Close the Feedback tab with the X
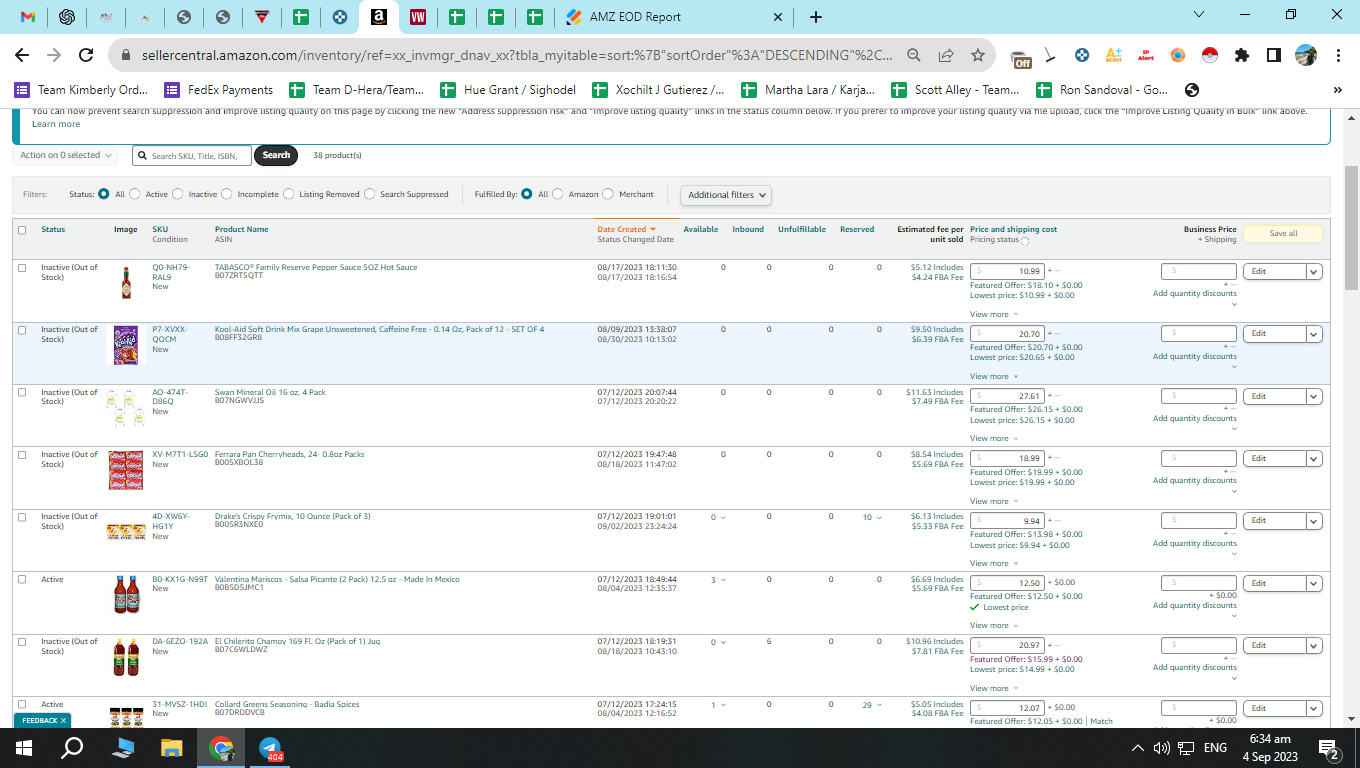This screenshot has height=768, width=1360. [x=63, y=720]
